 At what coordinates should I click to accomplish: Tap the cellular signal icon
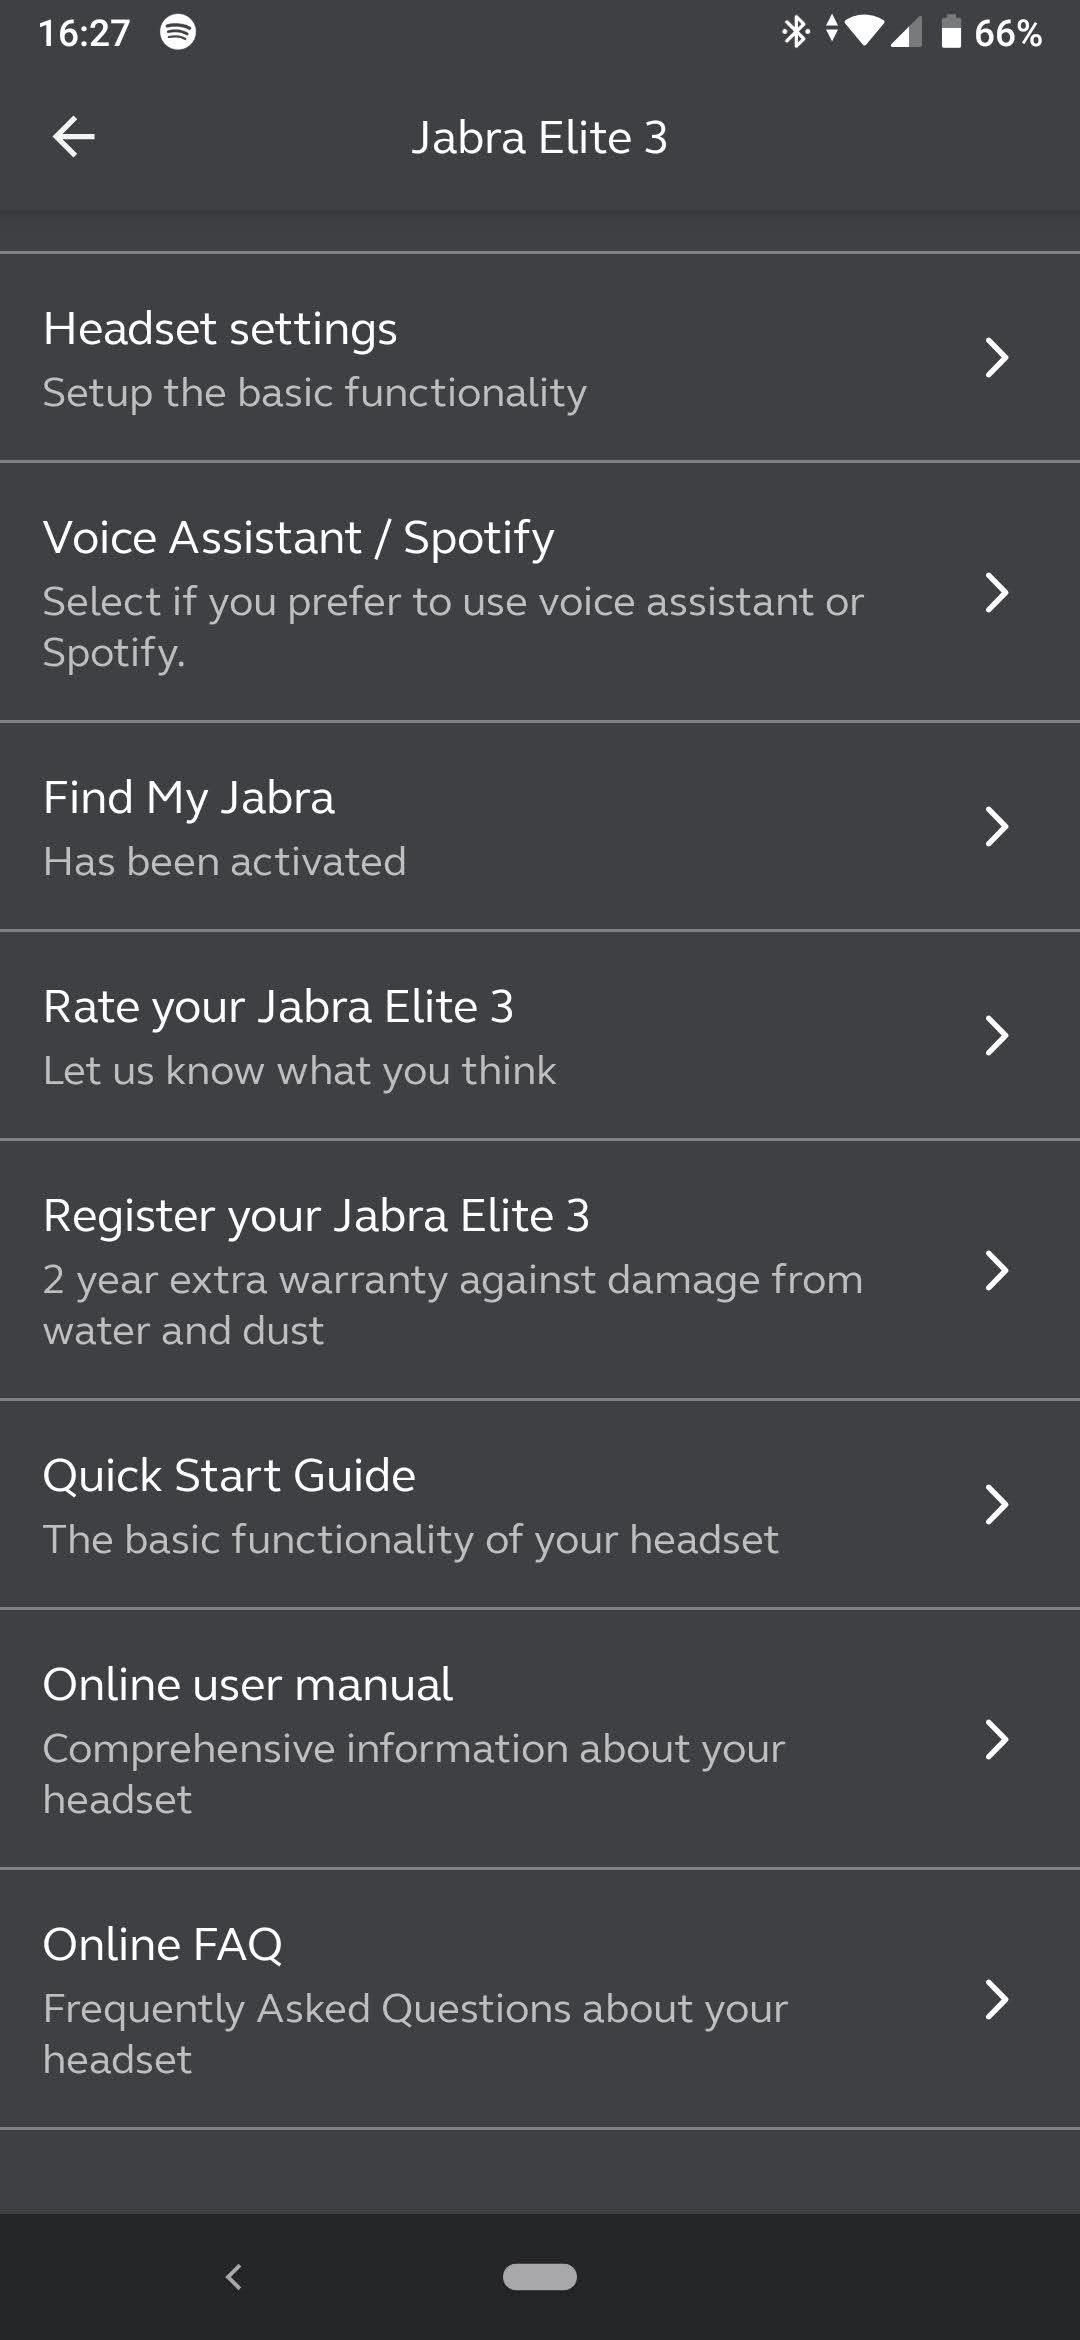(906, 34)
